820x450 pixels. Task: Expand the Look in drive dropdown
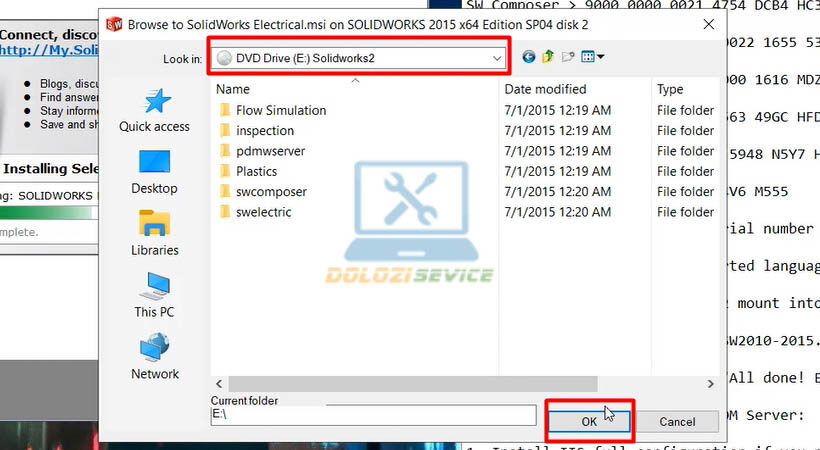click(x=497, y=59)
